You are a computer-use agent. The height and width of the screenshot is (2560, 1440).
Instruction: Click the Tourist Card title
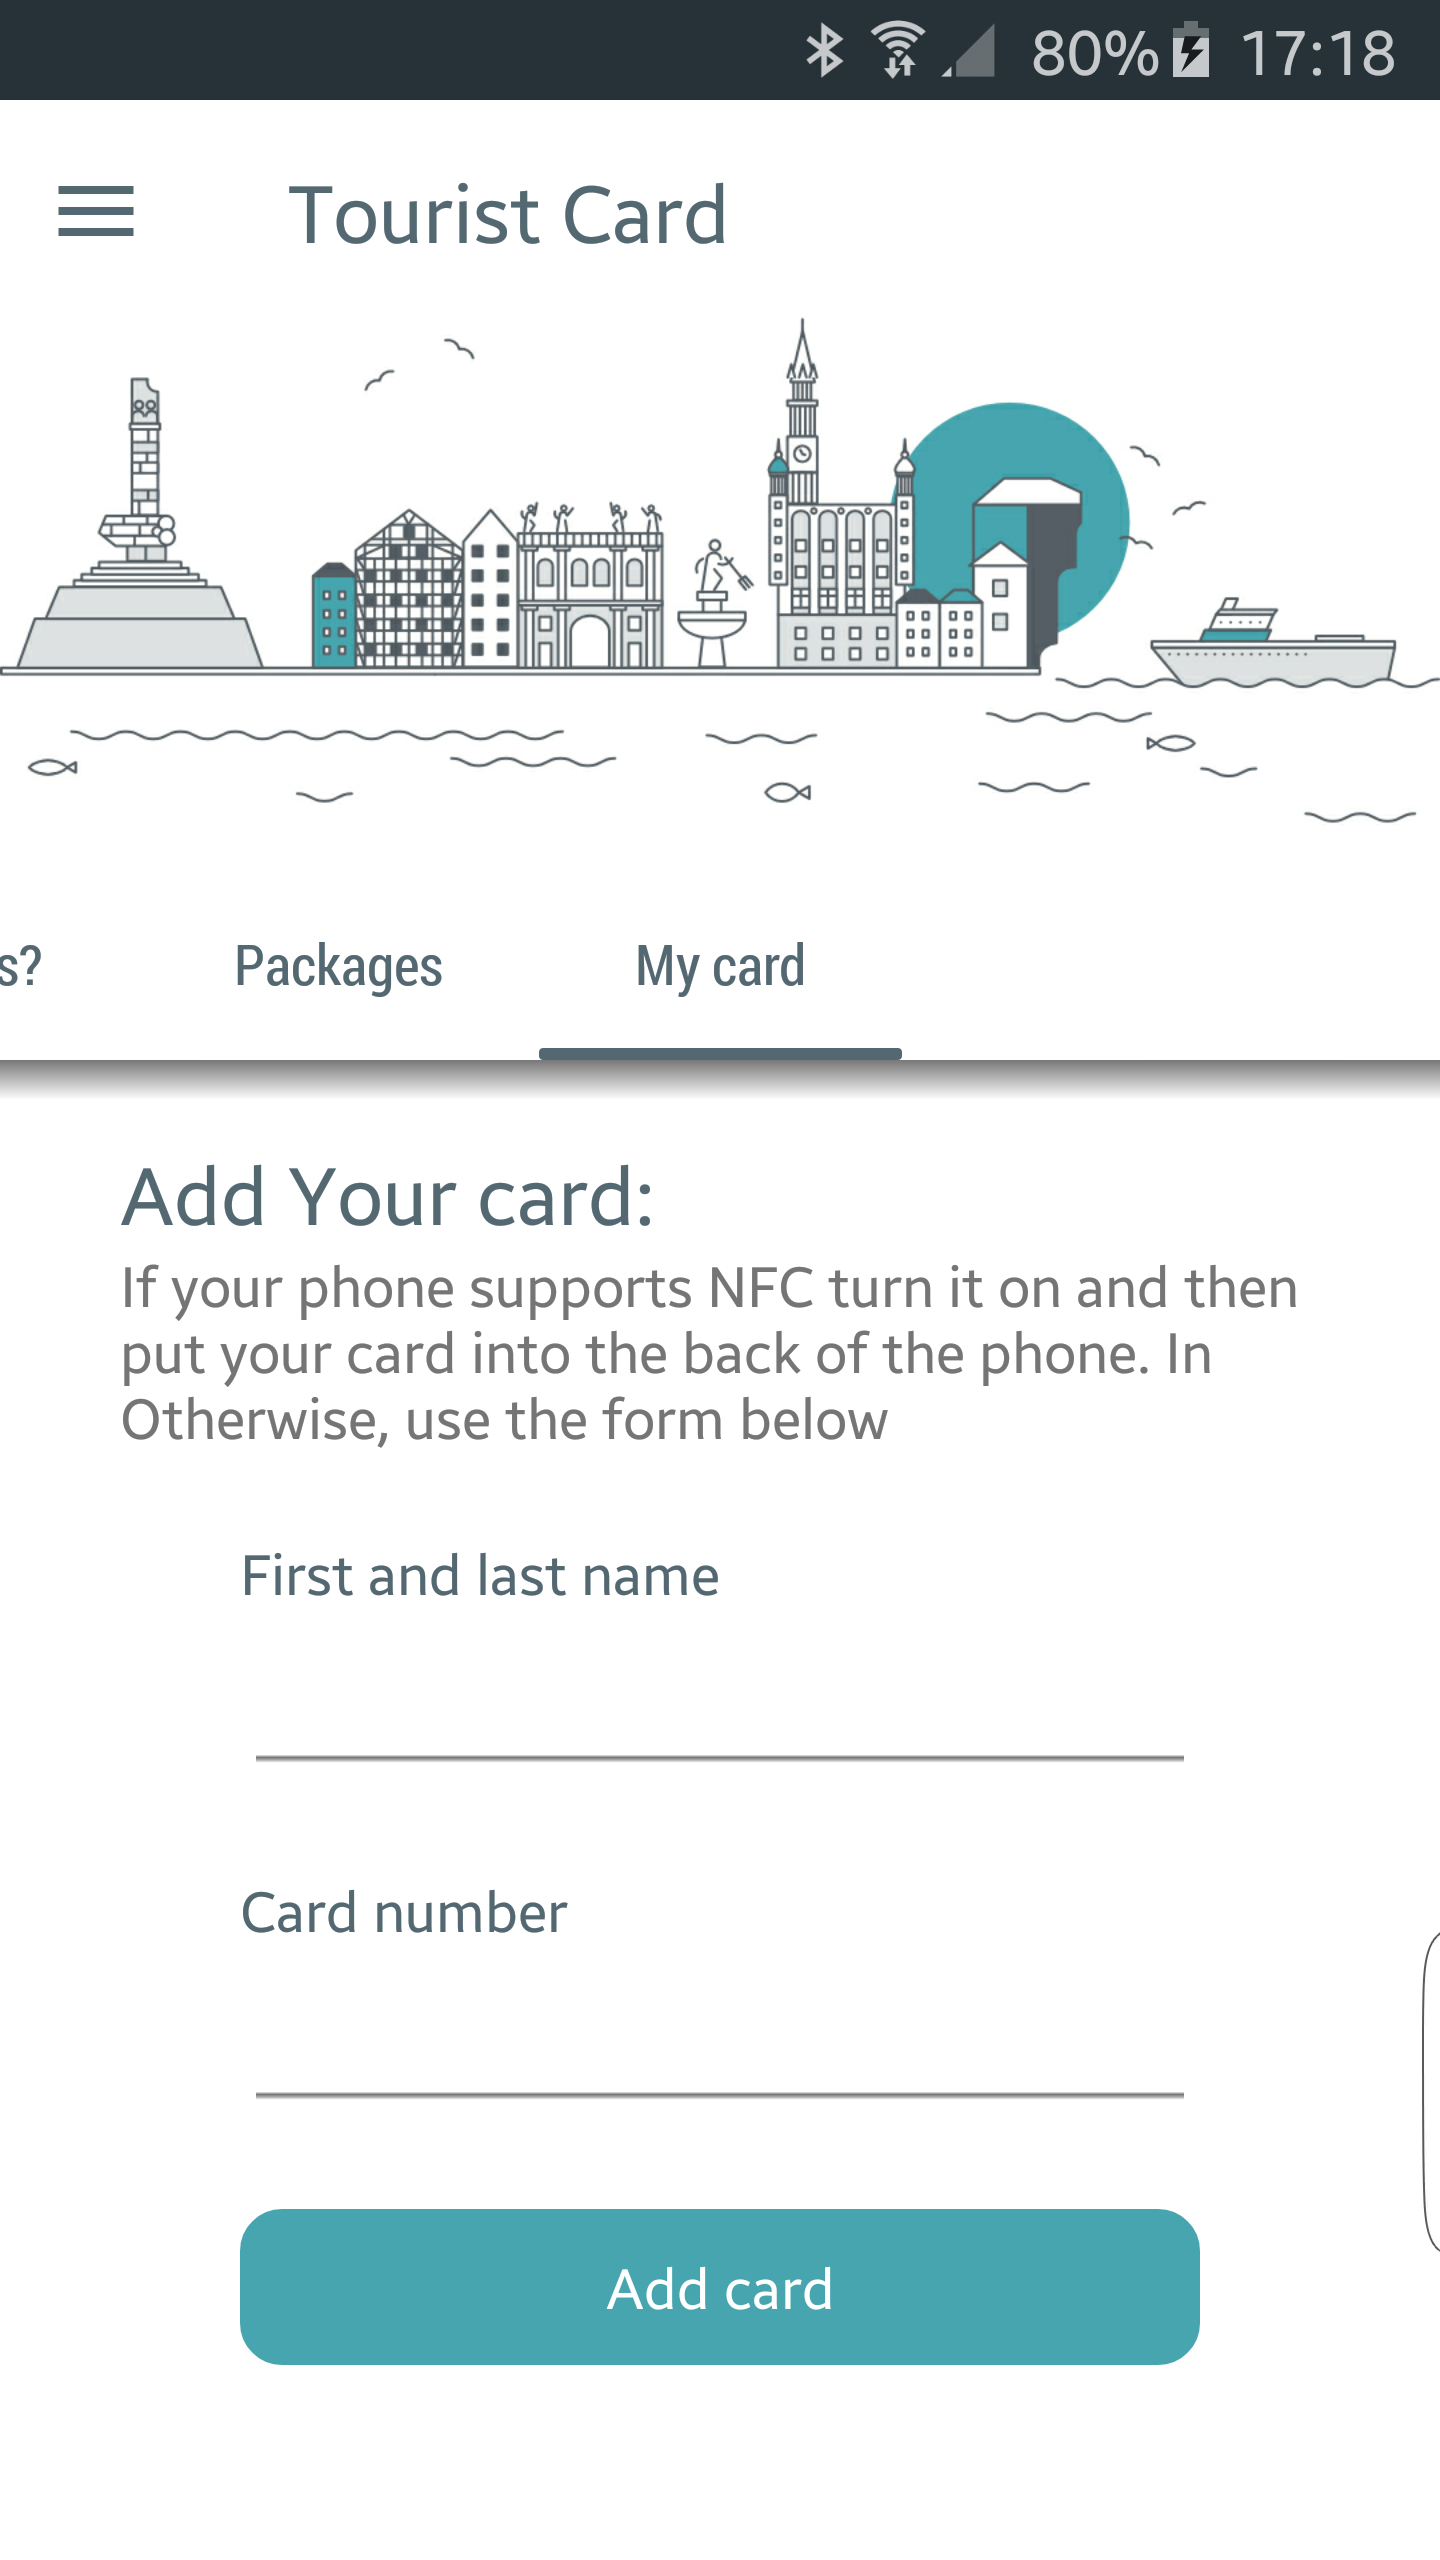507,215
